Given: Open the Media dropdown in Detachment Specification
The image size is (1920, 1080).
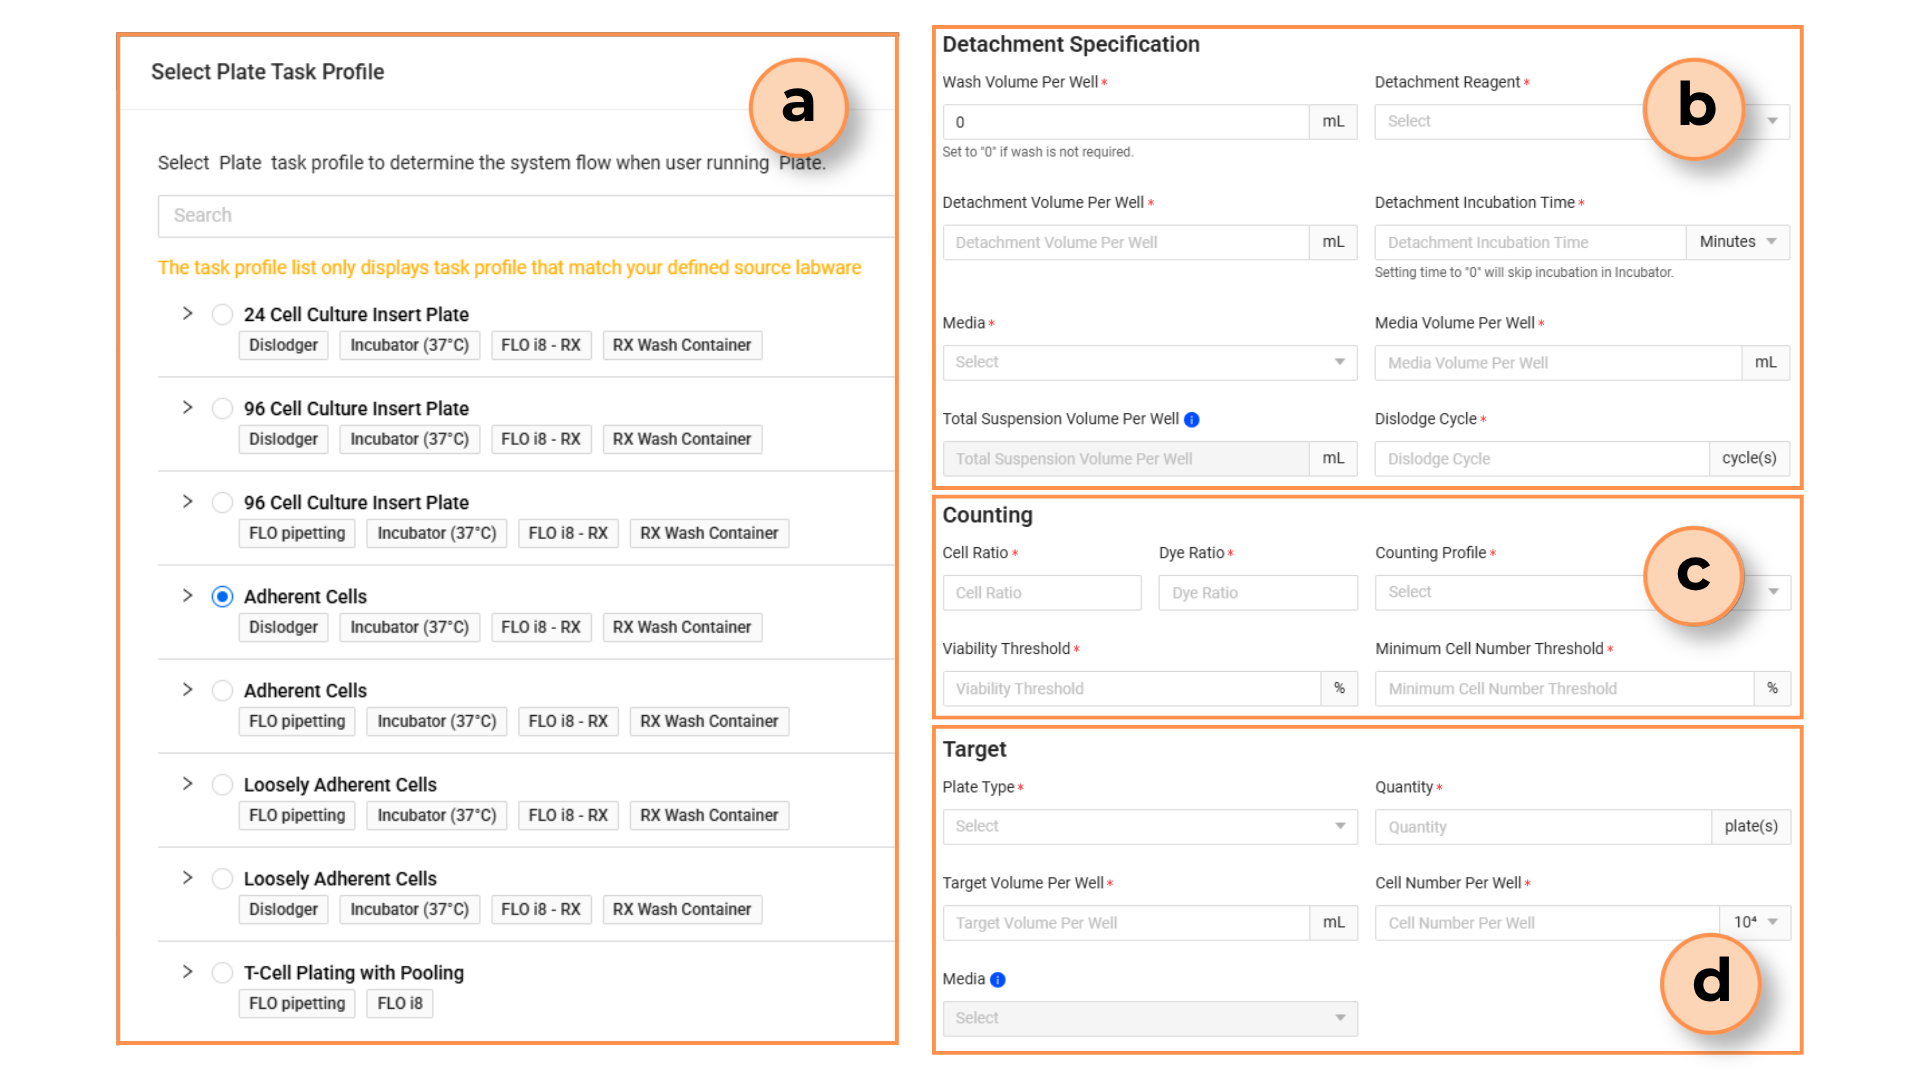Looking at the screenshot, I should point(1150,362).
